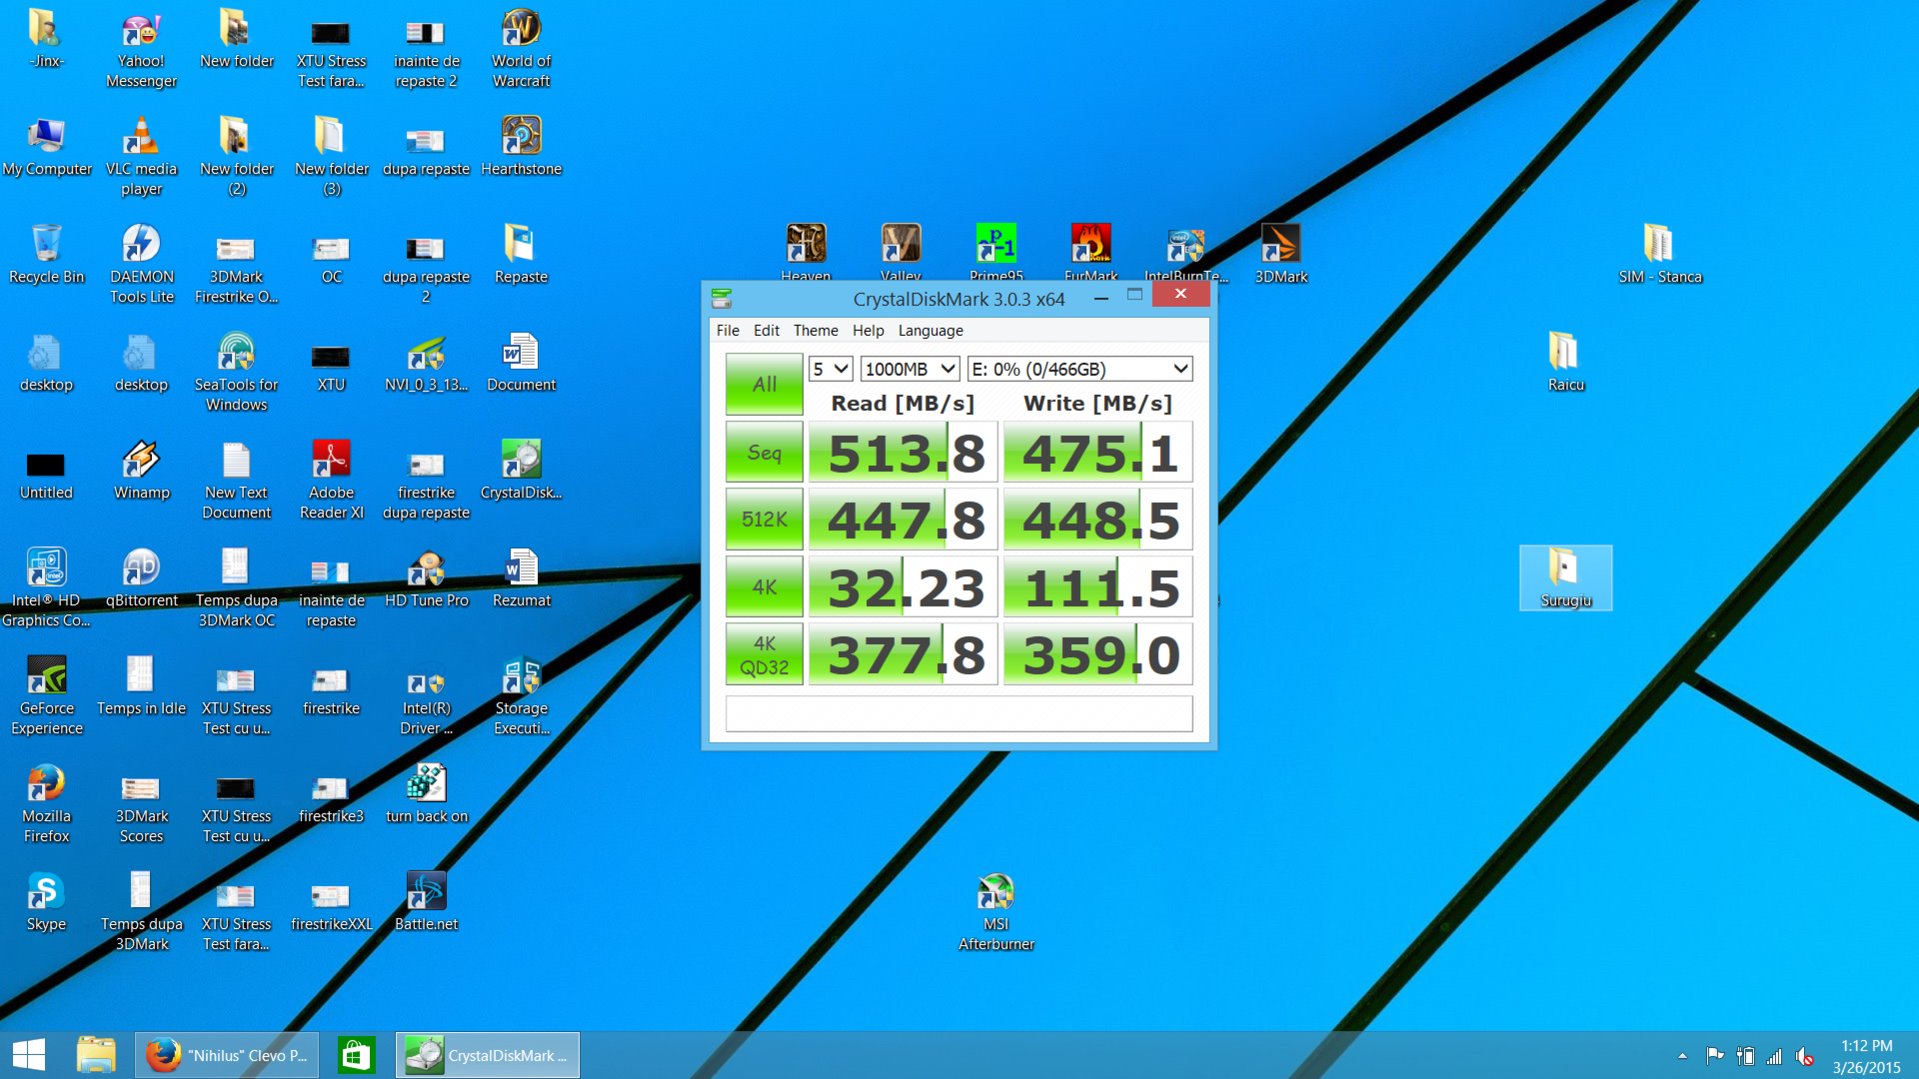The height and width of the screenshot is (1079, 1919).
Task: Select the Battle.net desktop icon
Action: click(426, 903)
